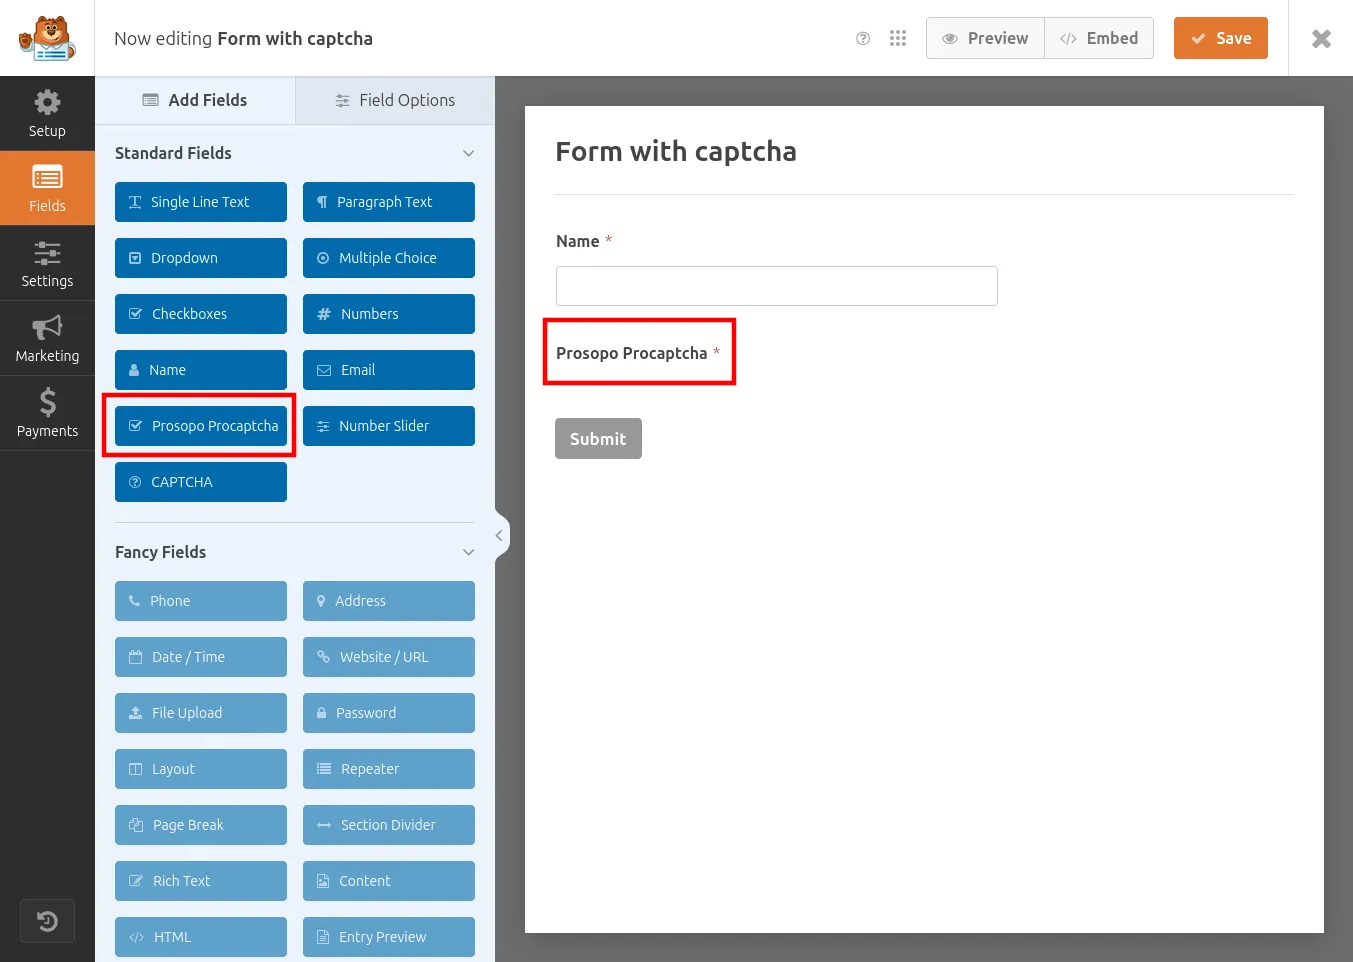The image size is (1353, 962).
Task: Open the nine-dot apps grid menu
Action: click(x=898, y=38)
